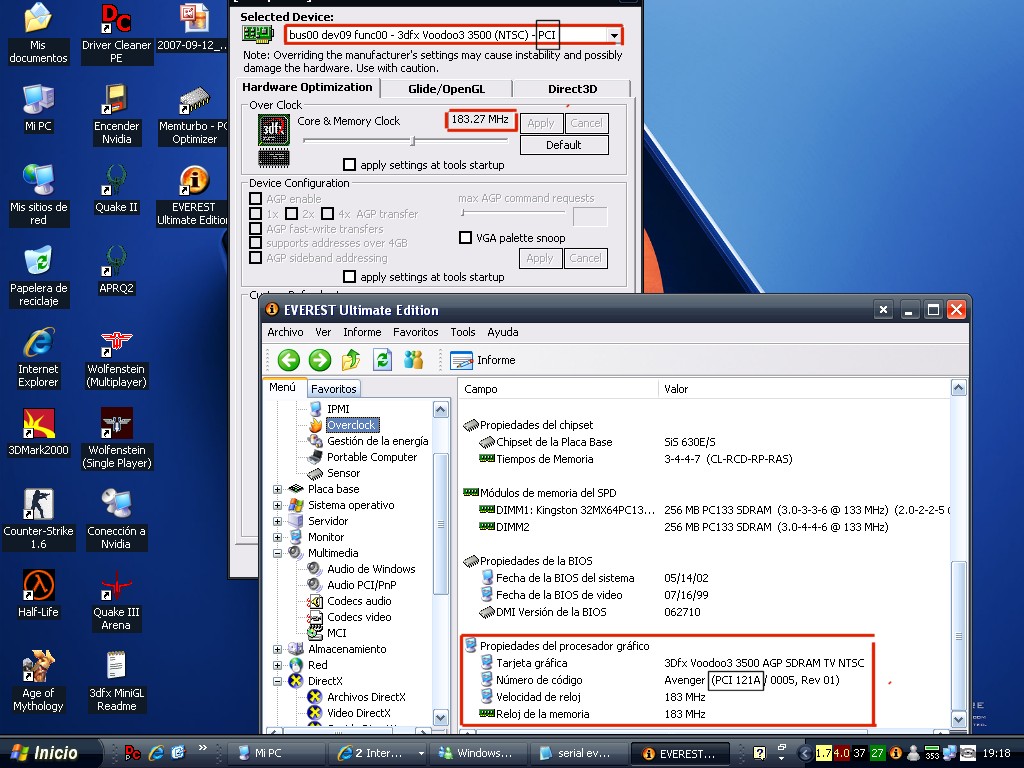
Task: Toggle the VGA palette snoop checkbox
Action: click(x=466, y=238)
